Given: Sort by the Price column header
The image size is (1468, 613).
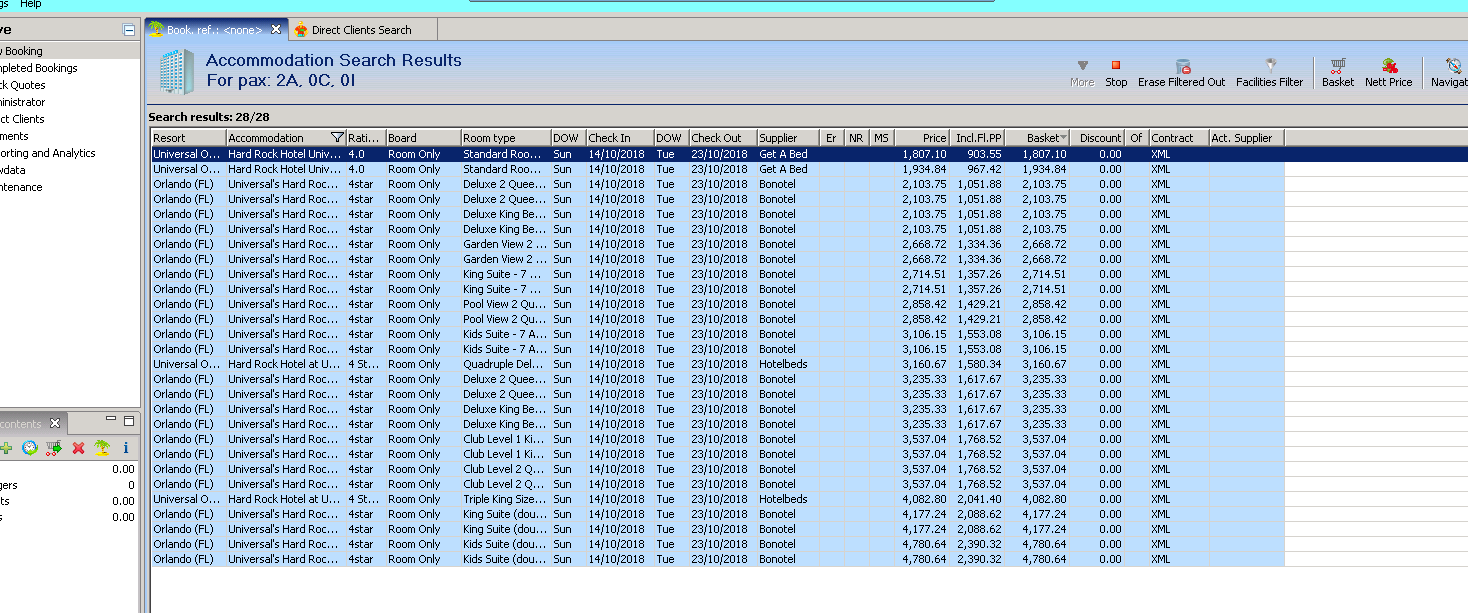Looking at the screenshot, I should [x=922, y=138].
